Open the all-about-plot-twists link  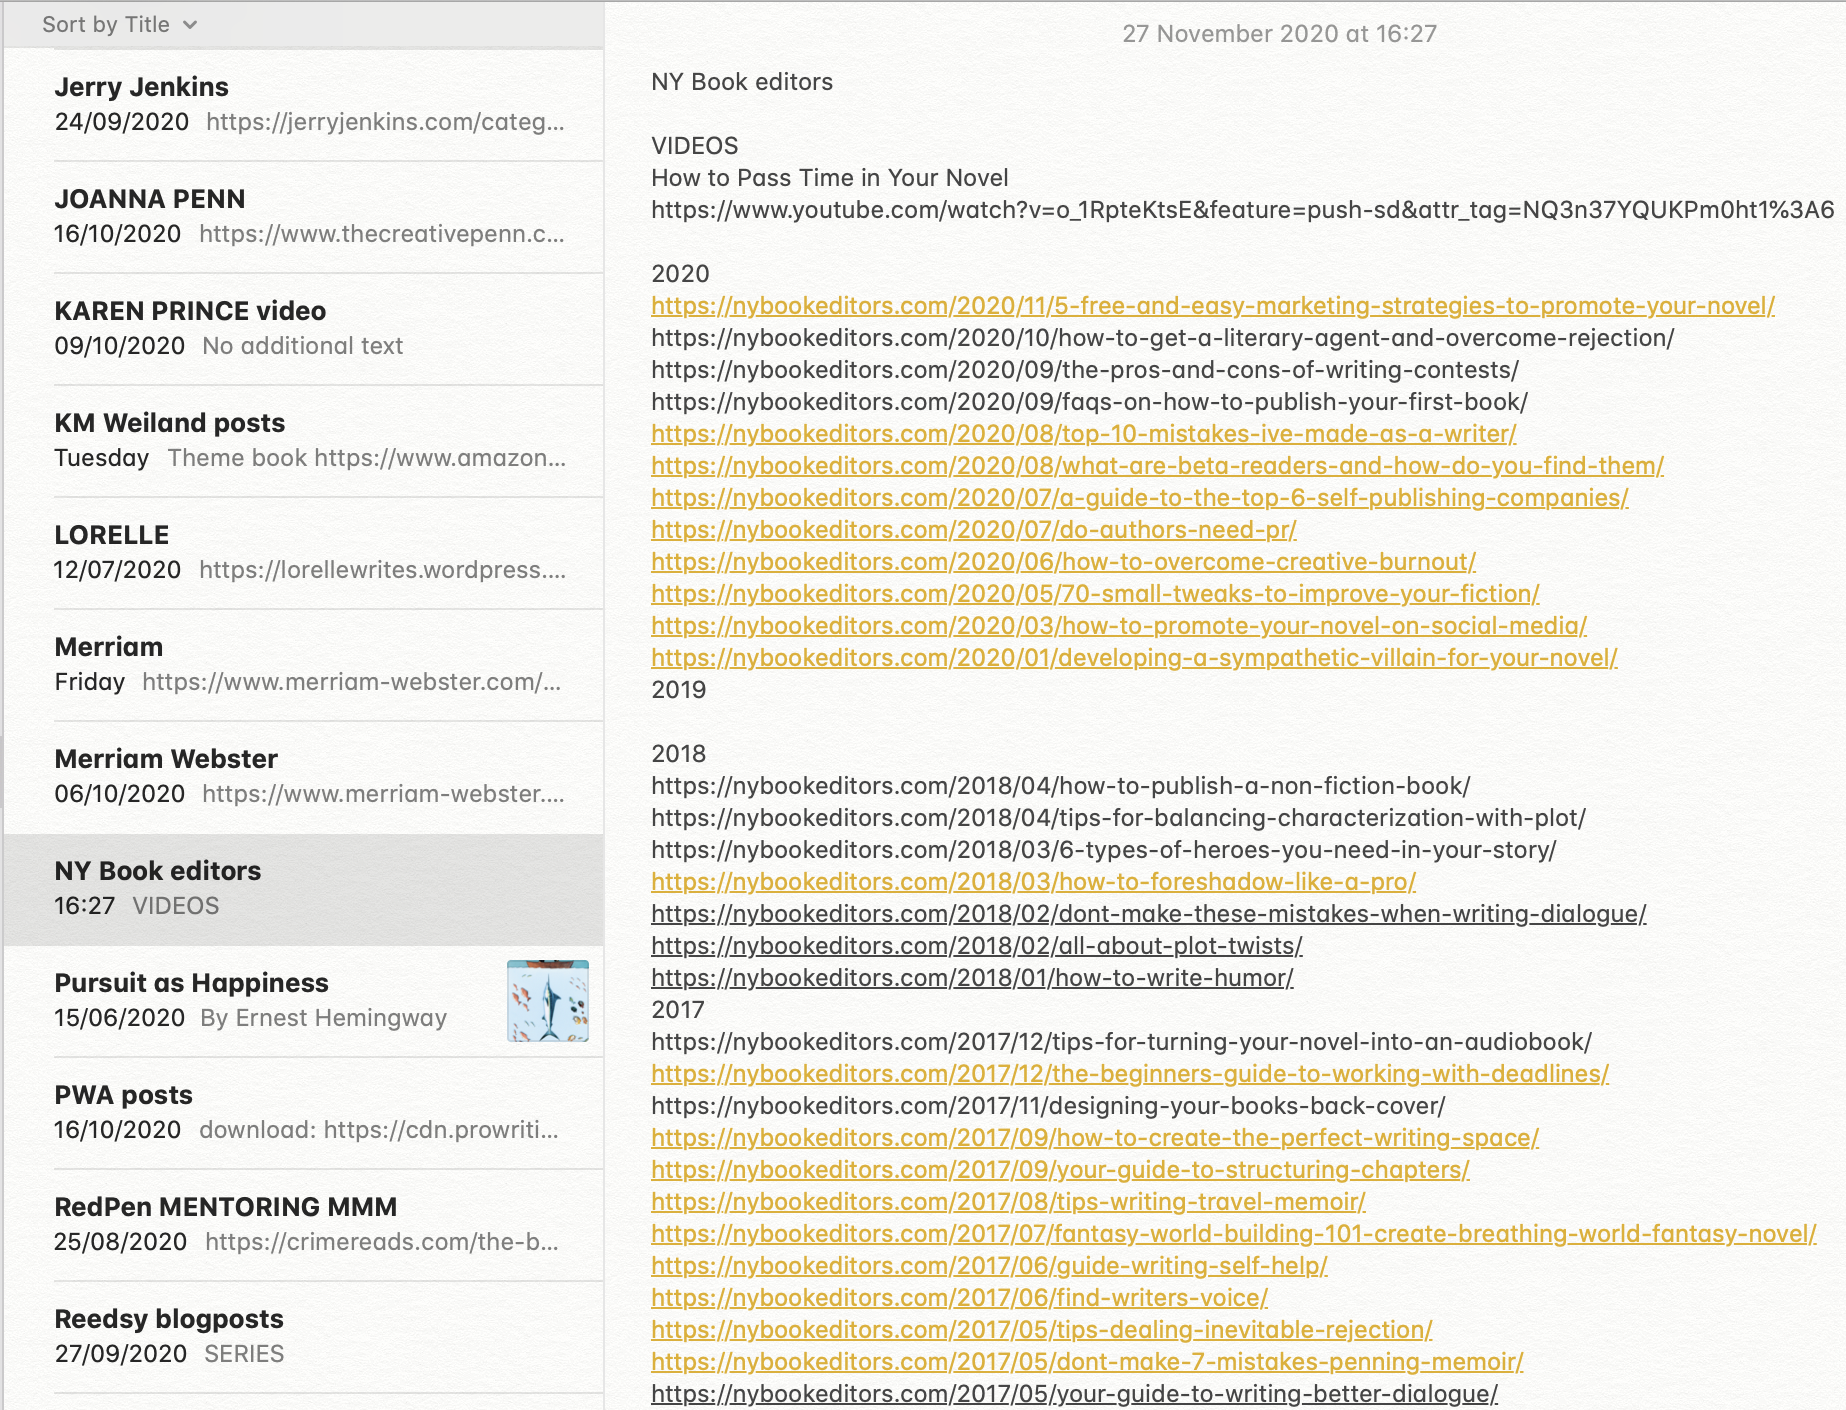[977, 946]
